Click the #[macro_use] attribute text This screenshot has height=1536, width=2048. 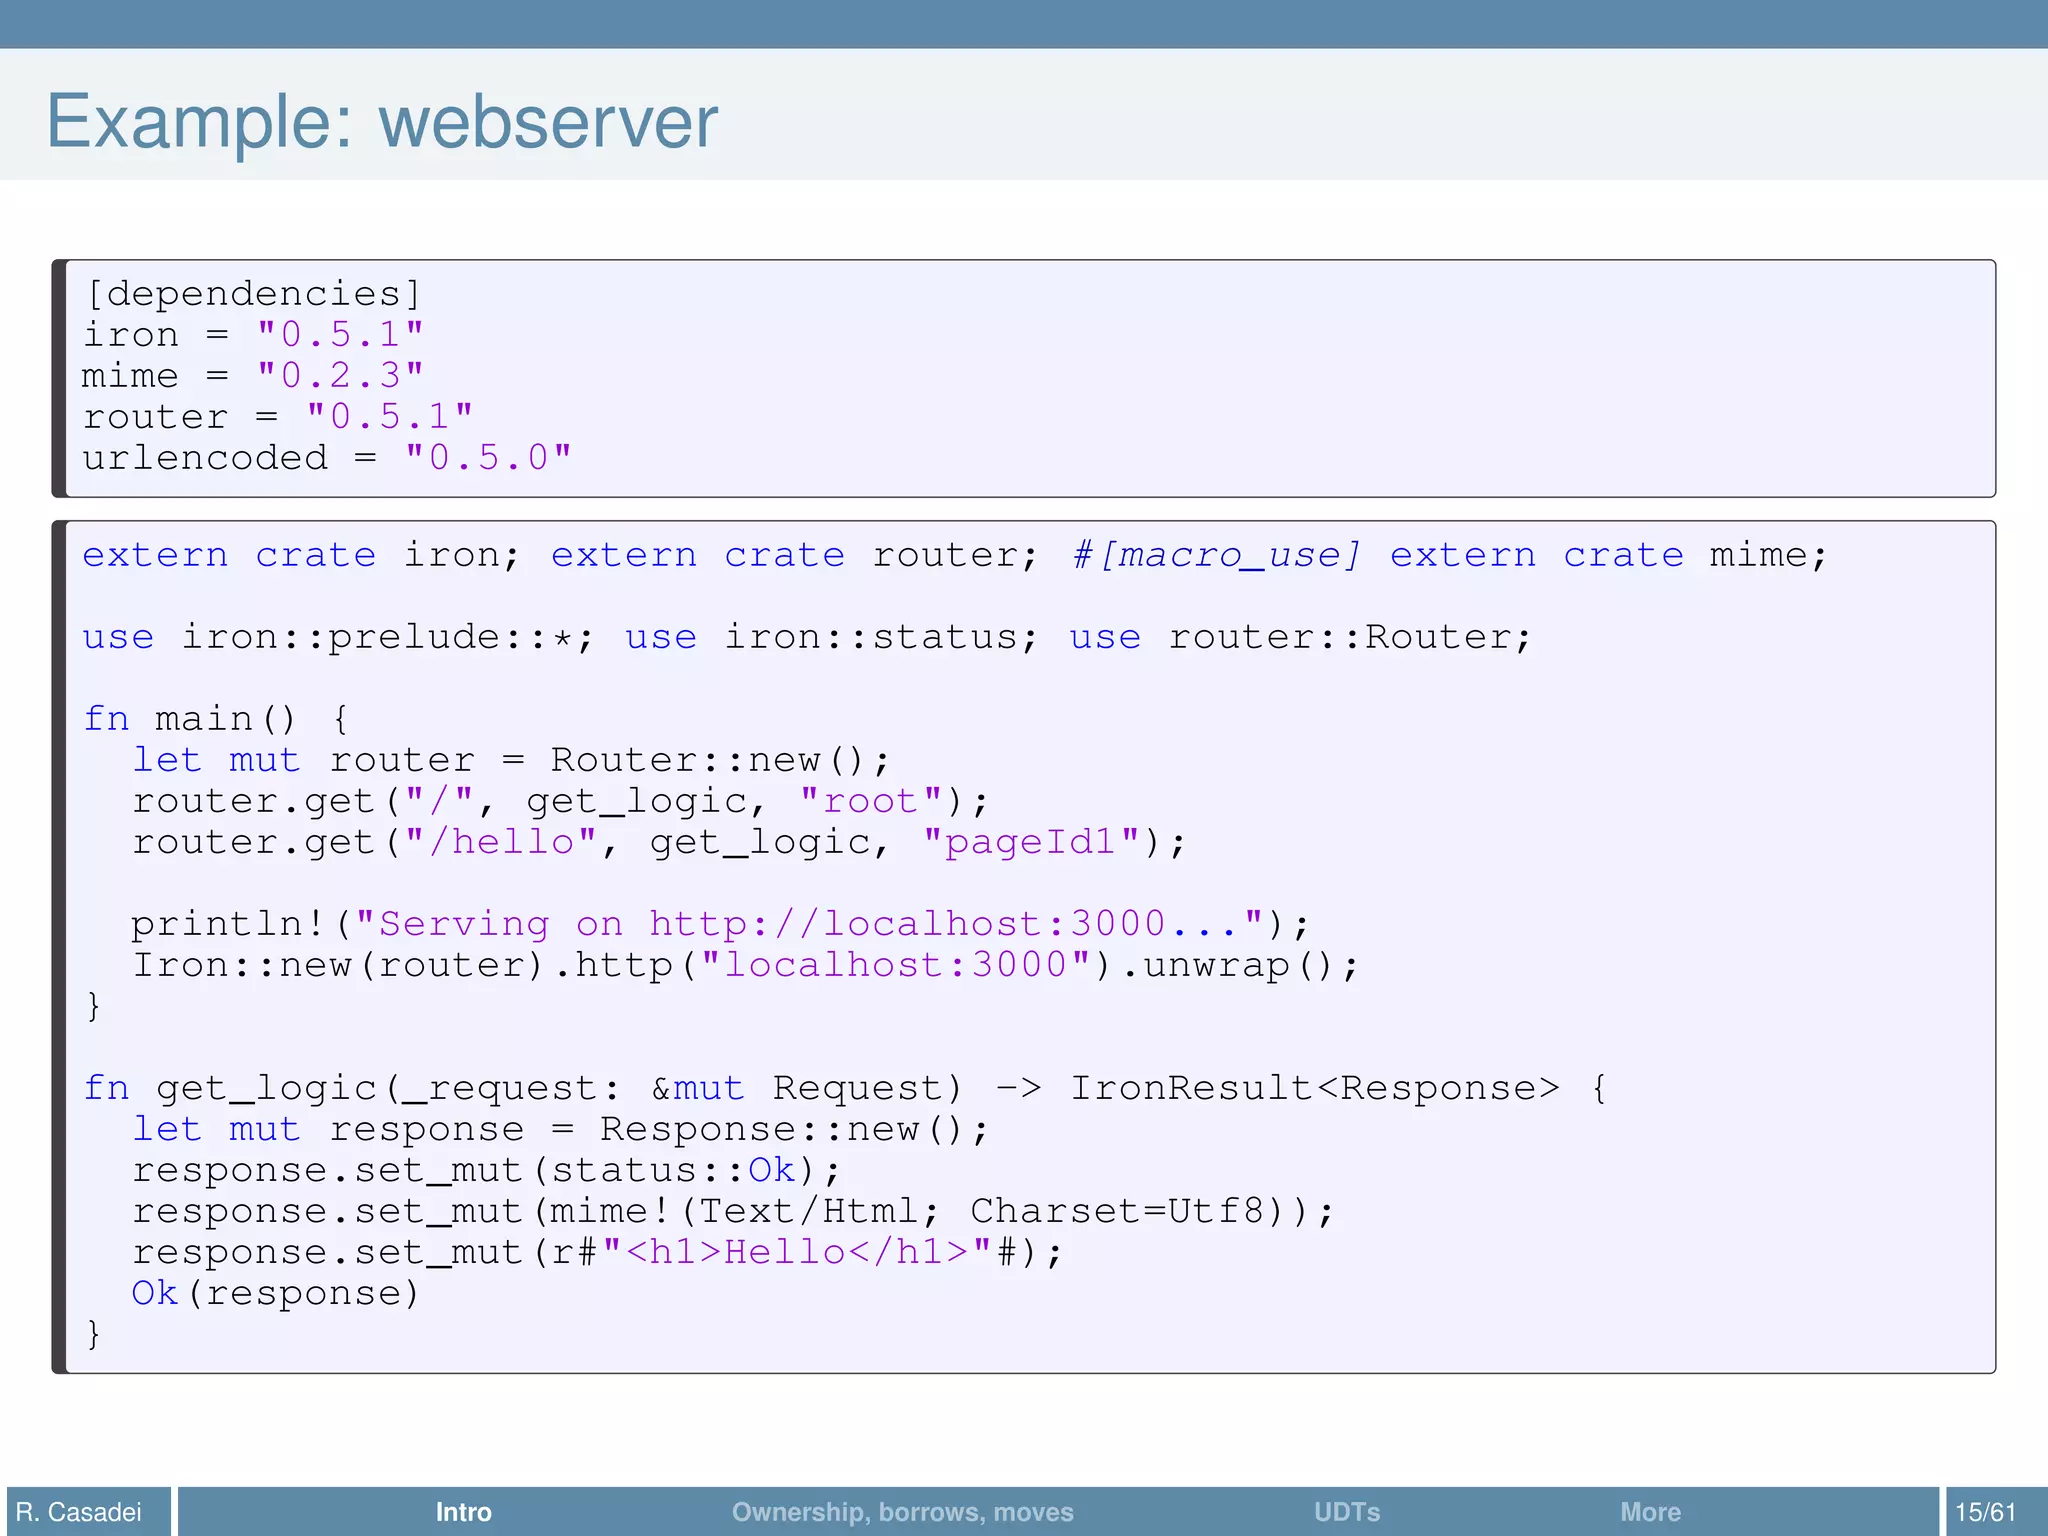point(1216,555)
